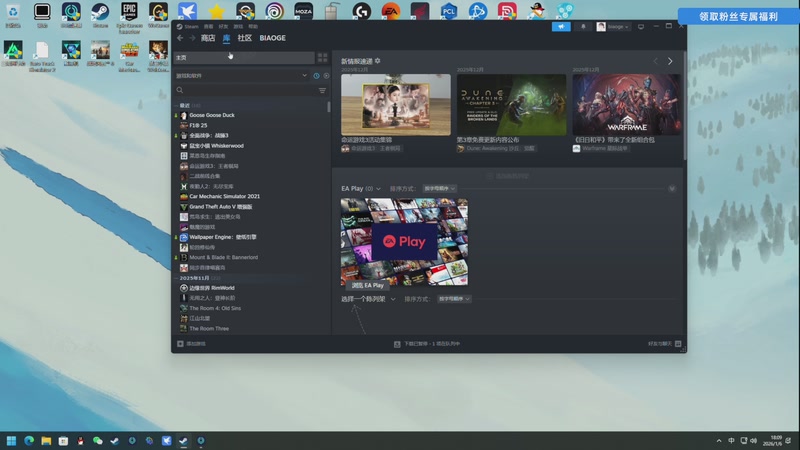Select Wallpaper Engine in game list
The width and height of the screenshot is (800, 450).
pos(222,237)
